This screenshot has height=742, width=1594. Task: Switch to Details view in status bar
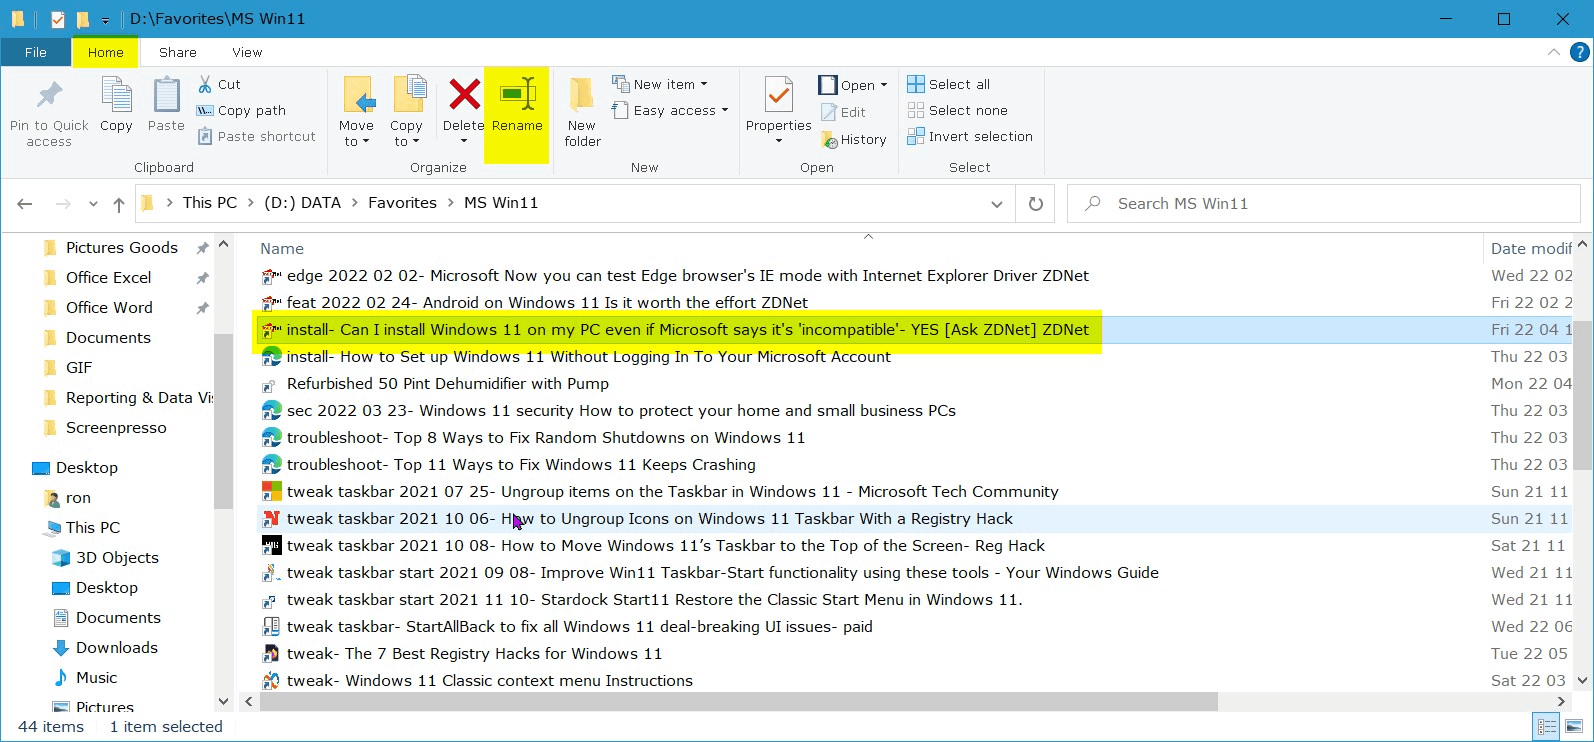1546,727
